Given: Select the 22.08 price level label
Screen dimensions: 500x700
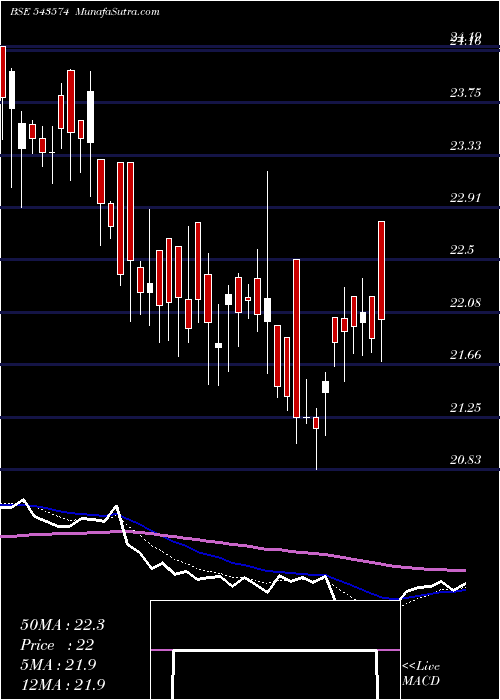Looking at the screenshot, I should (466, 303).
